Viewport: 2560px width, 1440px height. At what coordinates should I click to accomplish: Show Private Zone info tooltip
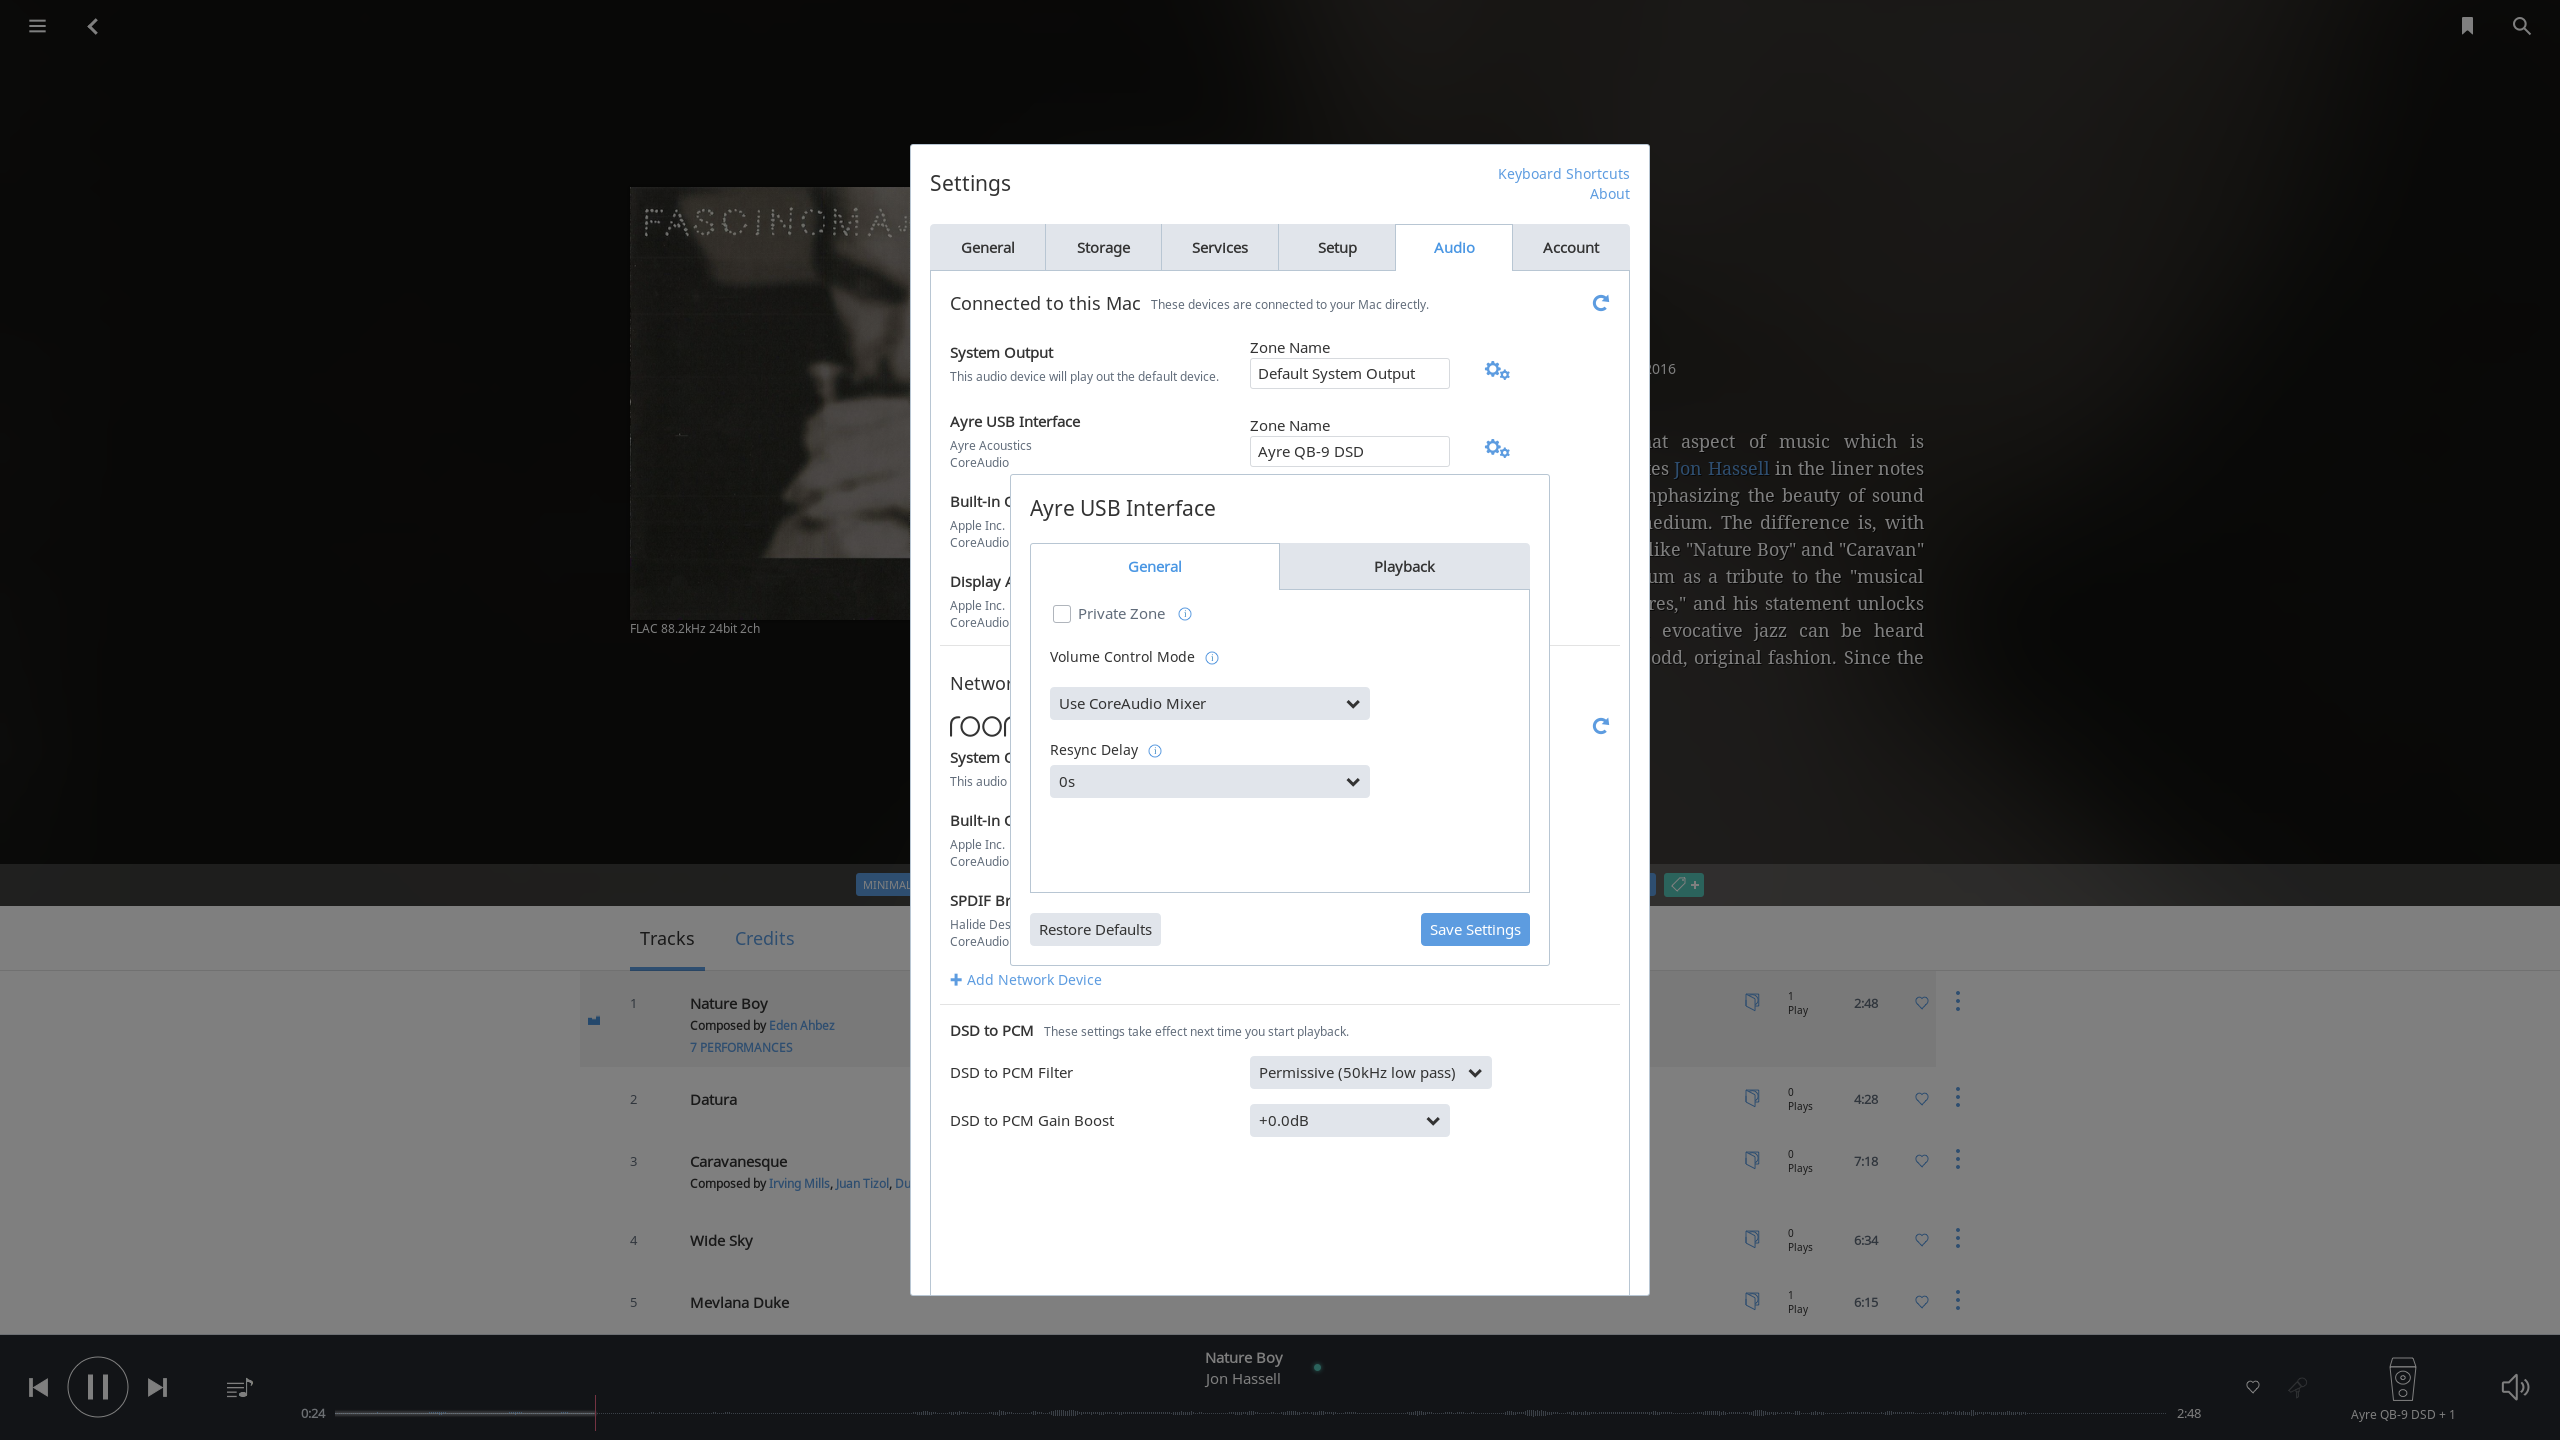tap(1185, 614)
